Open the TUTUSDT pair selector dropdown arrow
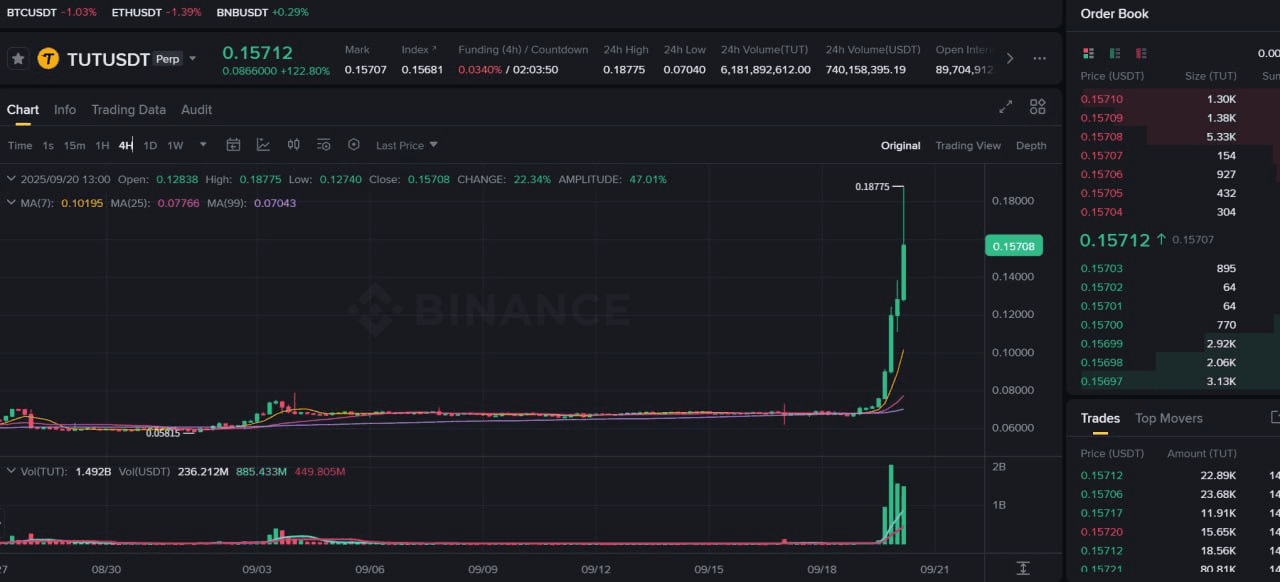The width and height of the screenshot is (1280, 582). point(193,59)
